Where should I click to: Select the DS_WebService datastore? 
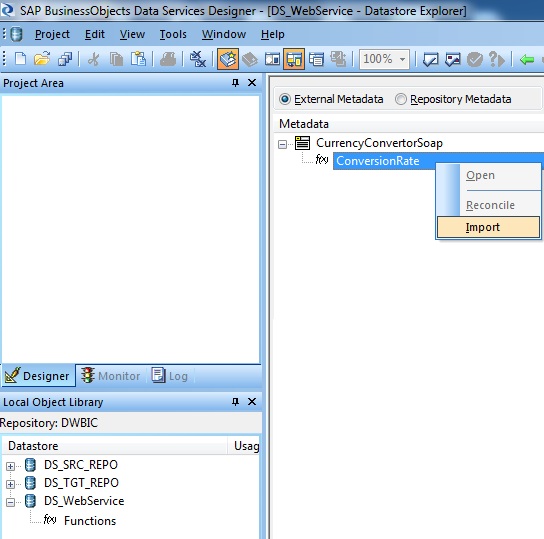tap(84, 501)
